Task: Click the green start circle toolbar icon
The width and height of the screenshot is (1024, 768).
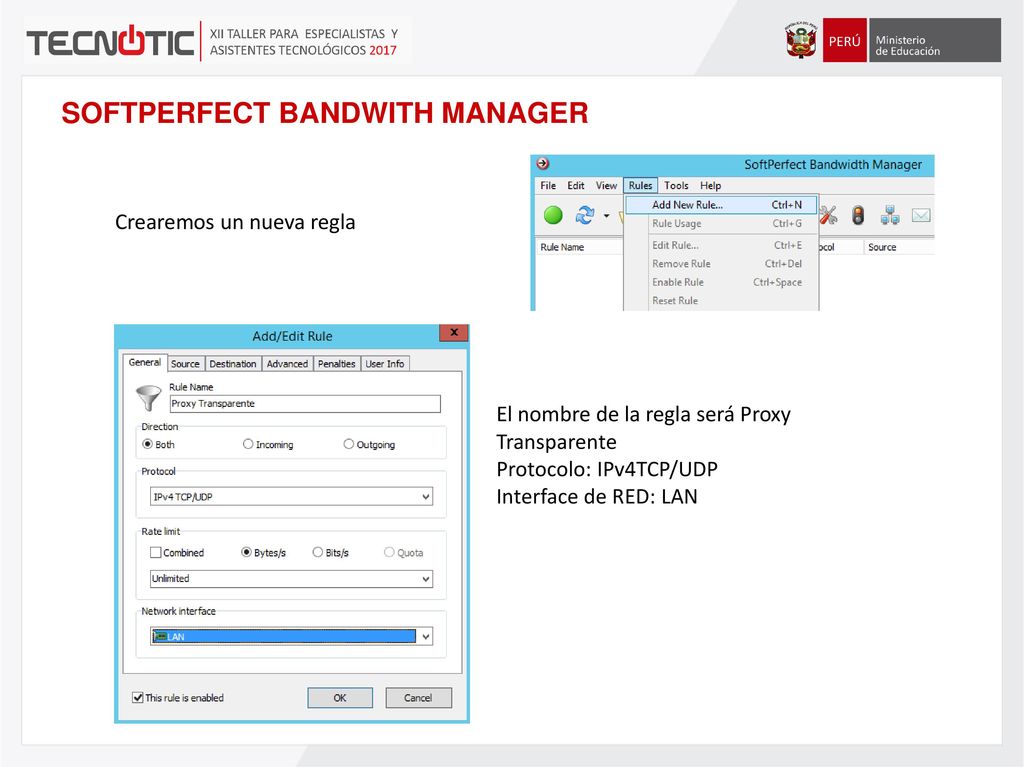Action: point(553,215)
